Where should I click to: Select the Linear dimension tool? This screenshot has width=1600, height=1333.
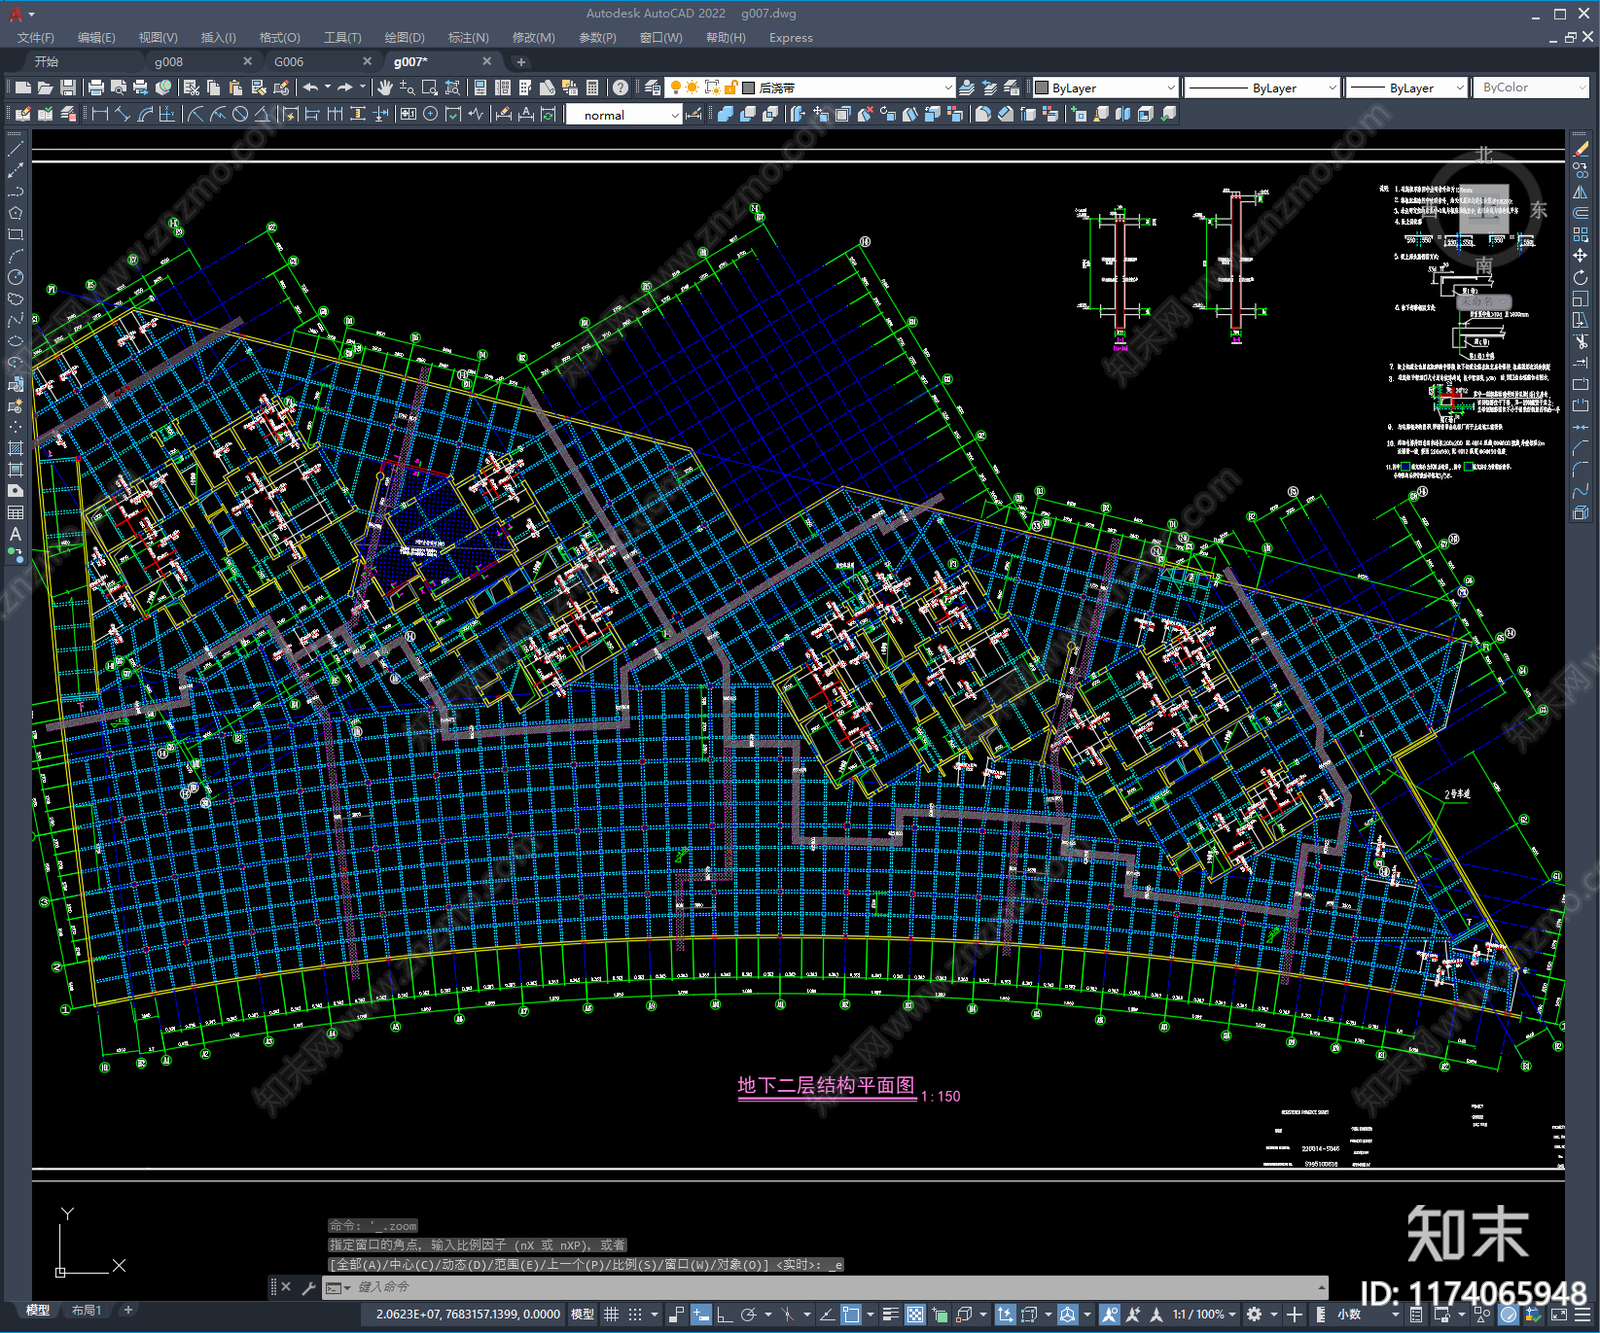[x=100, y=114]
